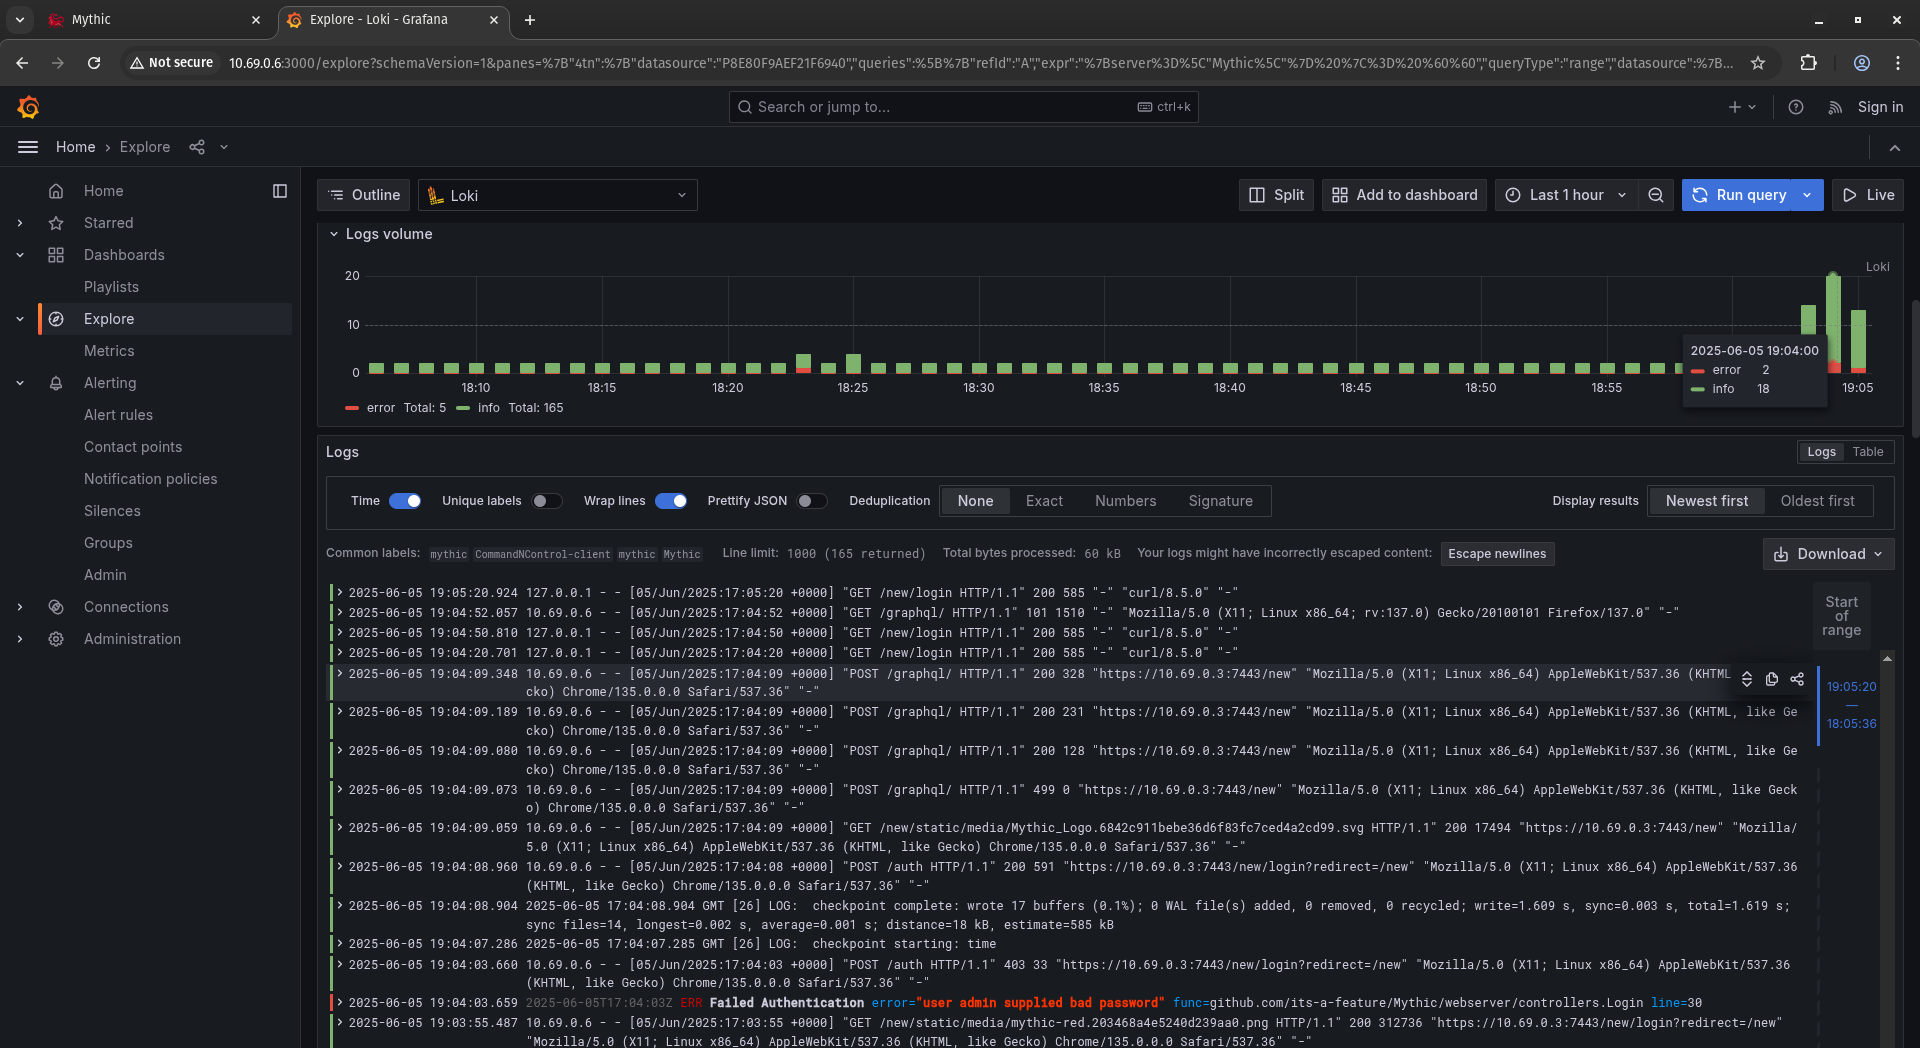Select Numbers deduplication option
Viewport: 1920px width, 1048px height.
coord(1125,501)
